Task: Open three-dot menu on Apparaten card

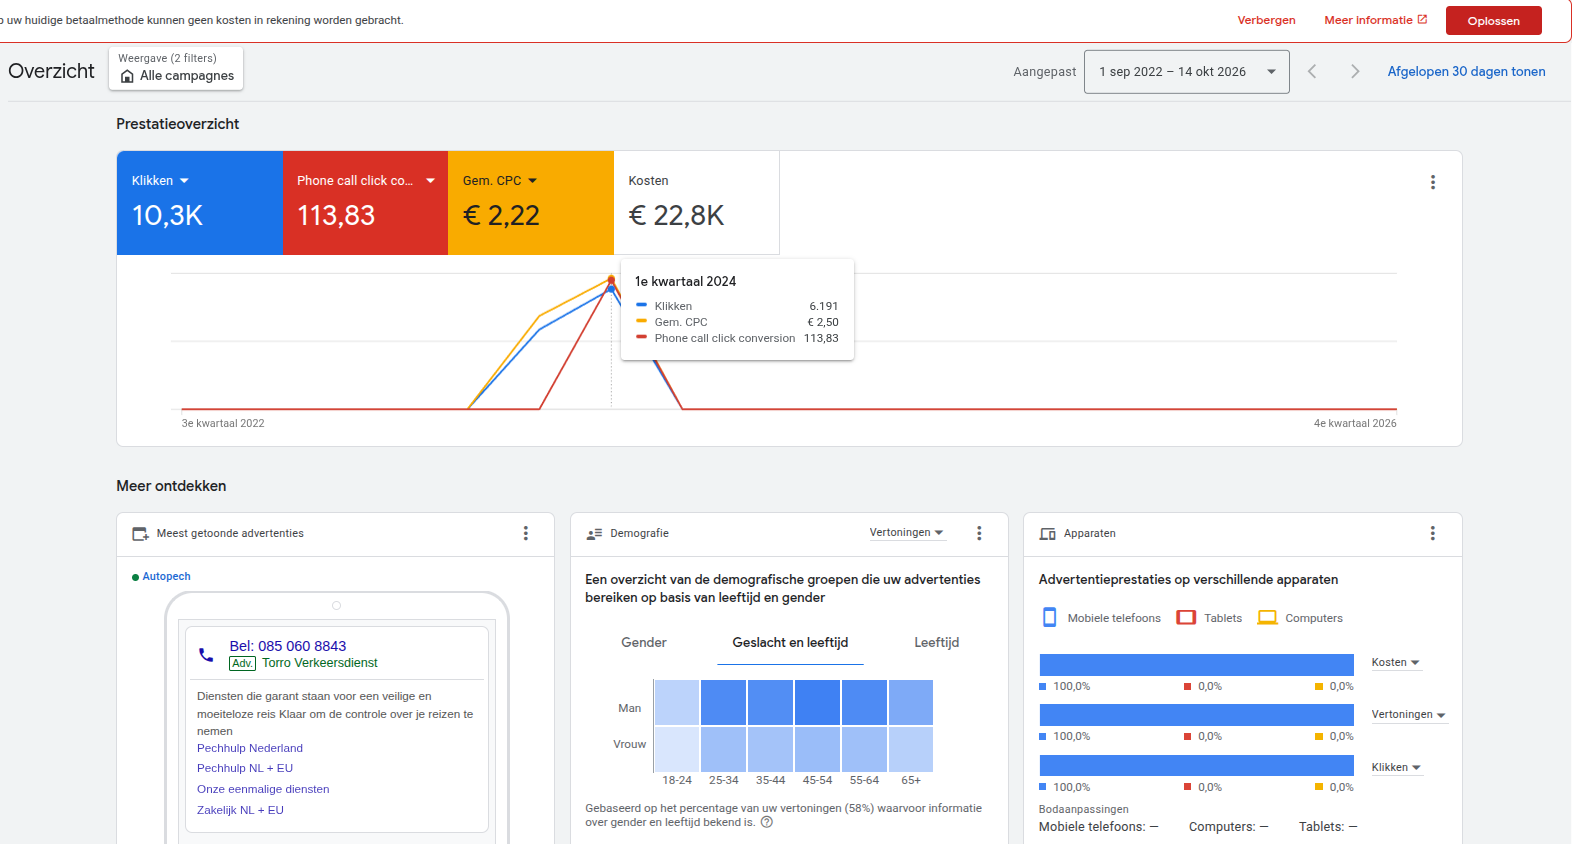Action: click(1432, 534)
